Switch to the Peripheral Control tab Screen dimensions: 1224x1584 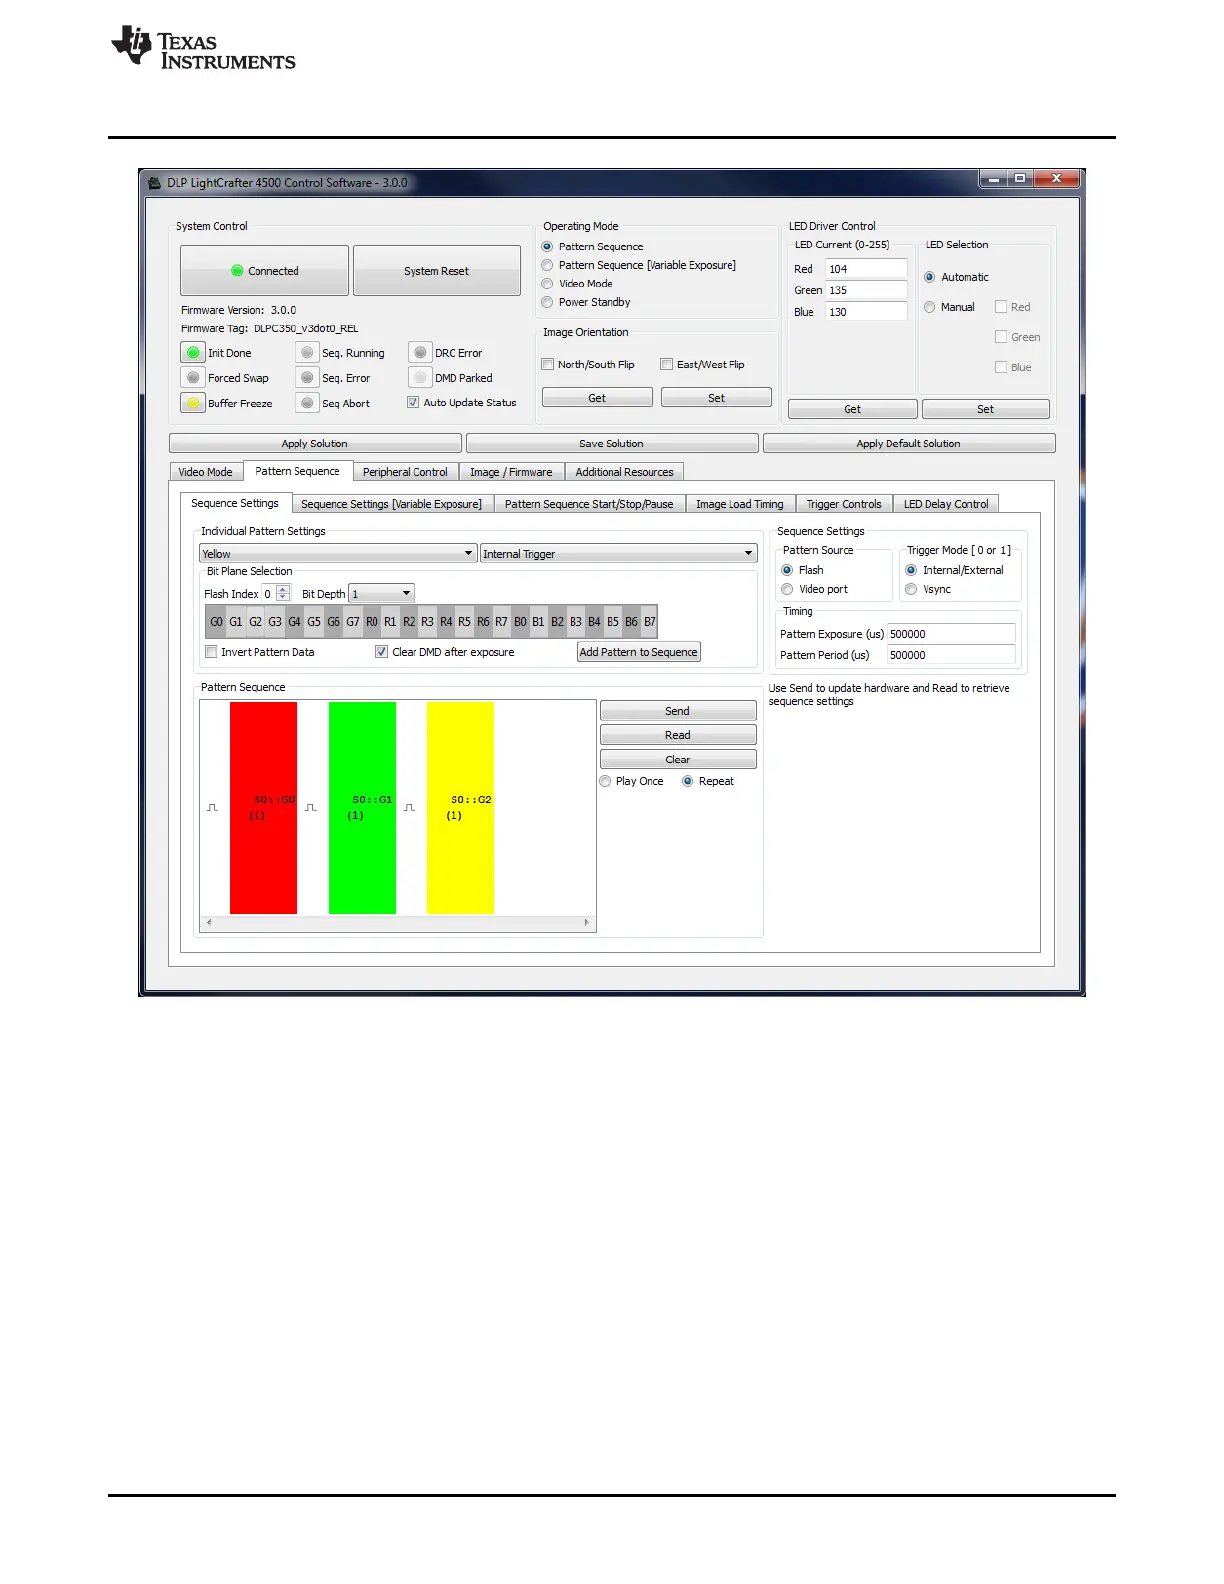[405, 472]
